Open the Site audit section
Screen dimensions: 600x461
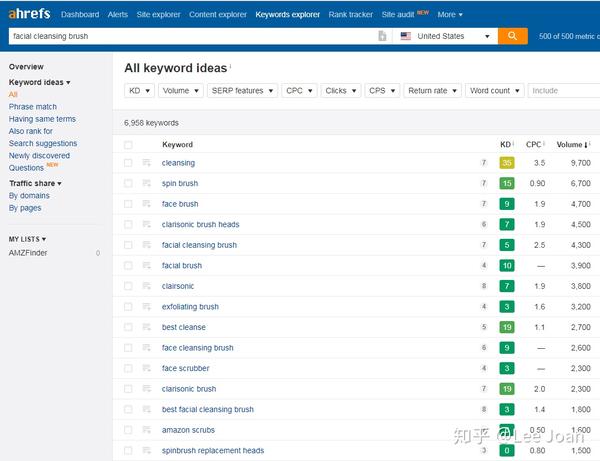click(x=398, y=15)
